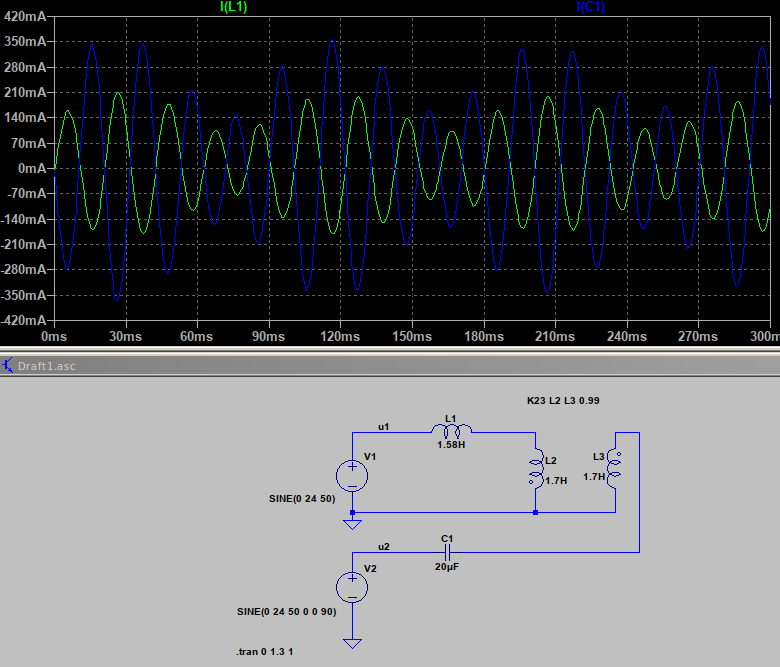This screenshot has width=780, height=667.
Task: Click the 1.58H inductance value
Action: tap(451, 444)
